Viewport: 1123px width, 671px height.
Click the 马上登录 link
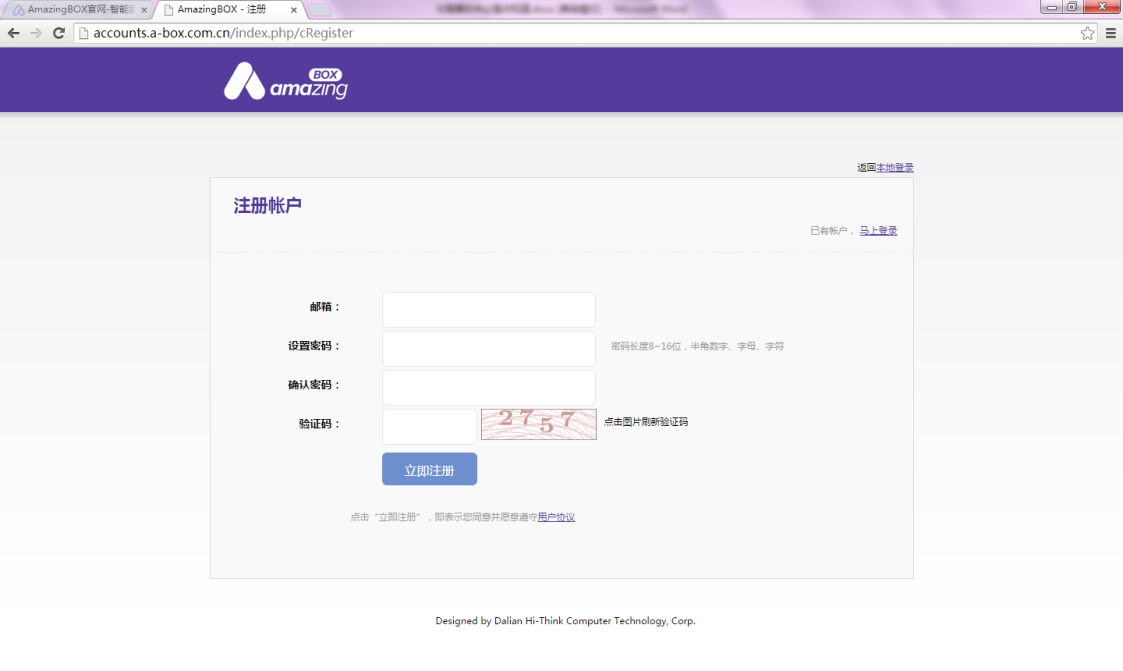(878, 231)
